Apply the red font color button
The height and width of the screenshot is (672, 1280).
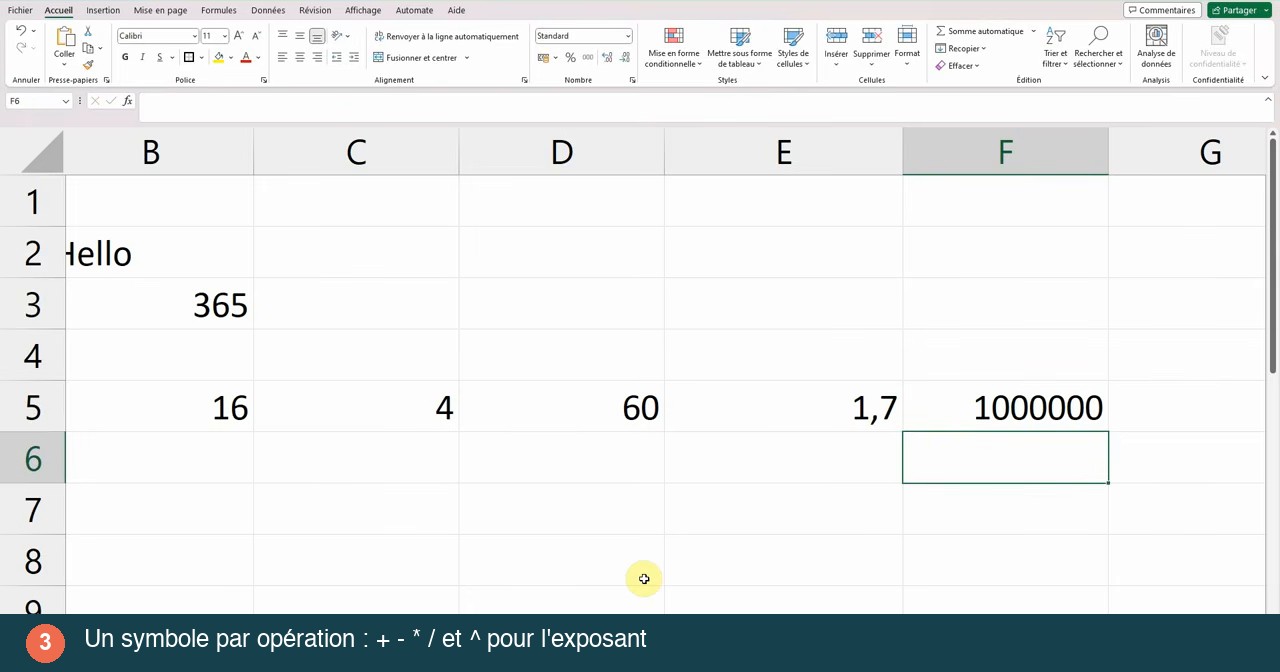(246, 58)
